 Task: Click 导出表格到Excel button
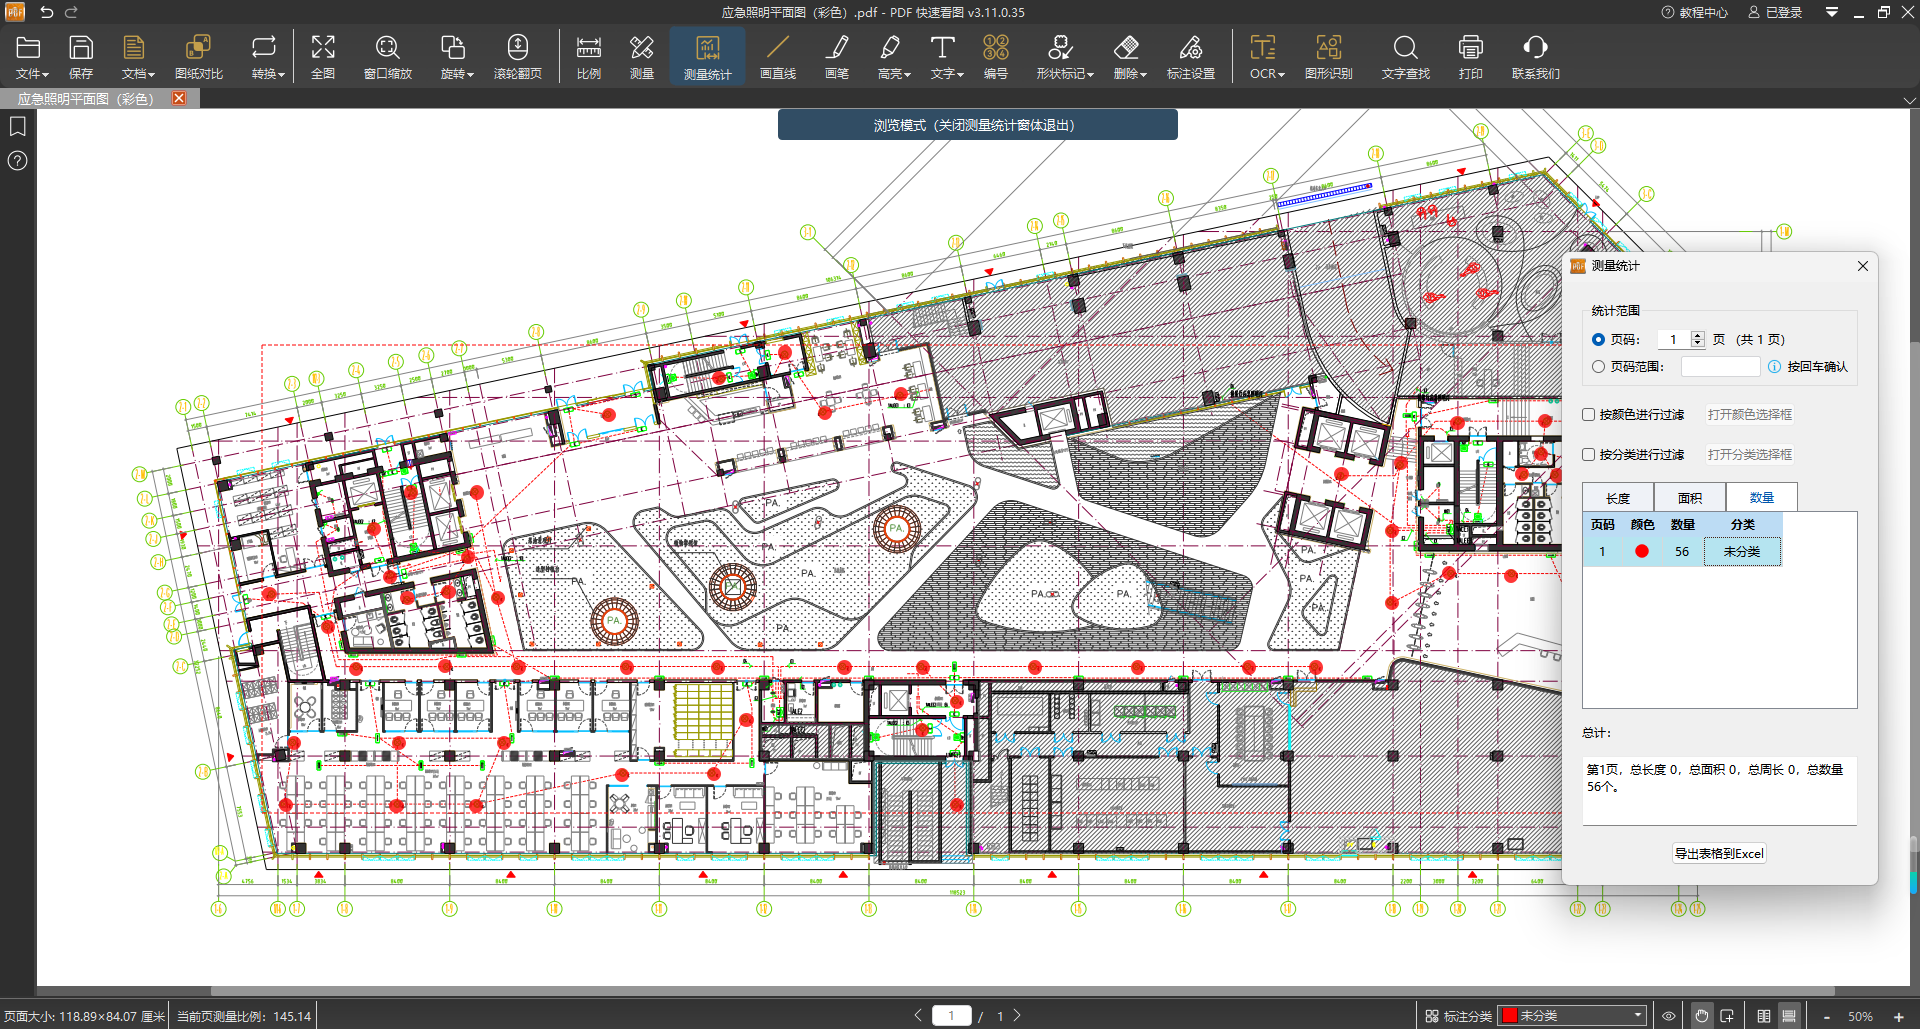[x=1719, y=854]
